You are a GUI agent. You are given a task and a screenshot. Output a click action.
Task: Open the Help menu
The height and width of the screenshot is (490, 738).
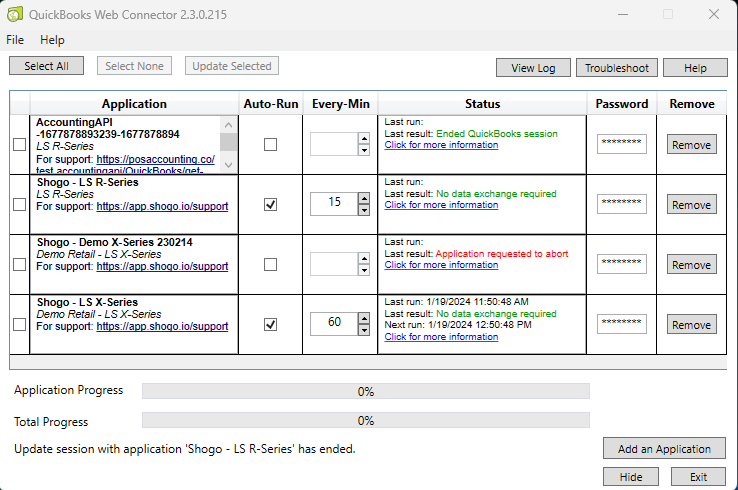point(52,40)
